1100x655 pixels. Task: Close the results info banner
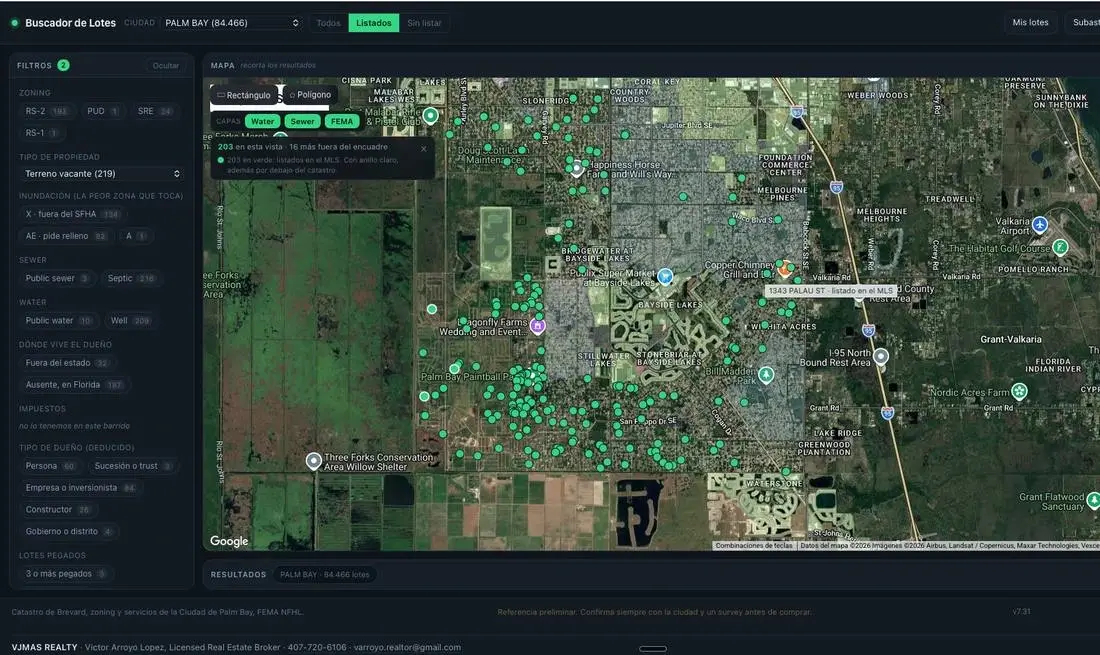point(424,149)
